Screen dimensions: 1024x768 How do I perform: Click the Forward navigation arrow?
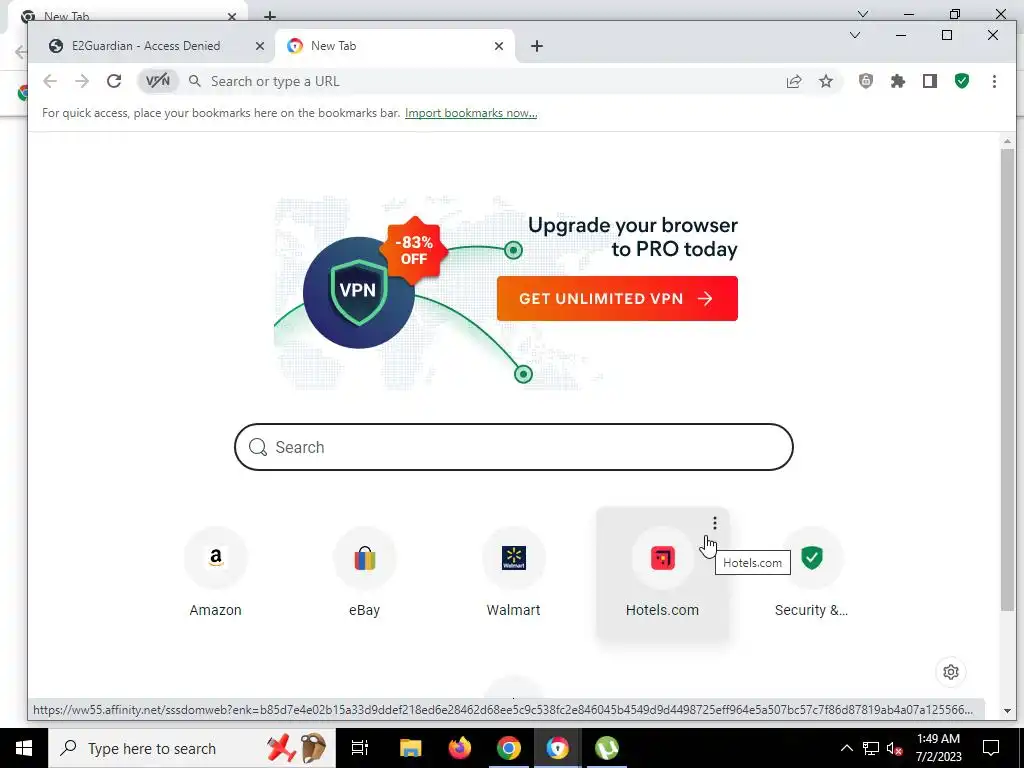pos(82,81)
